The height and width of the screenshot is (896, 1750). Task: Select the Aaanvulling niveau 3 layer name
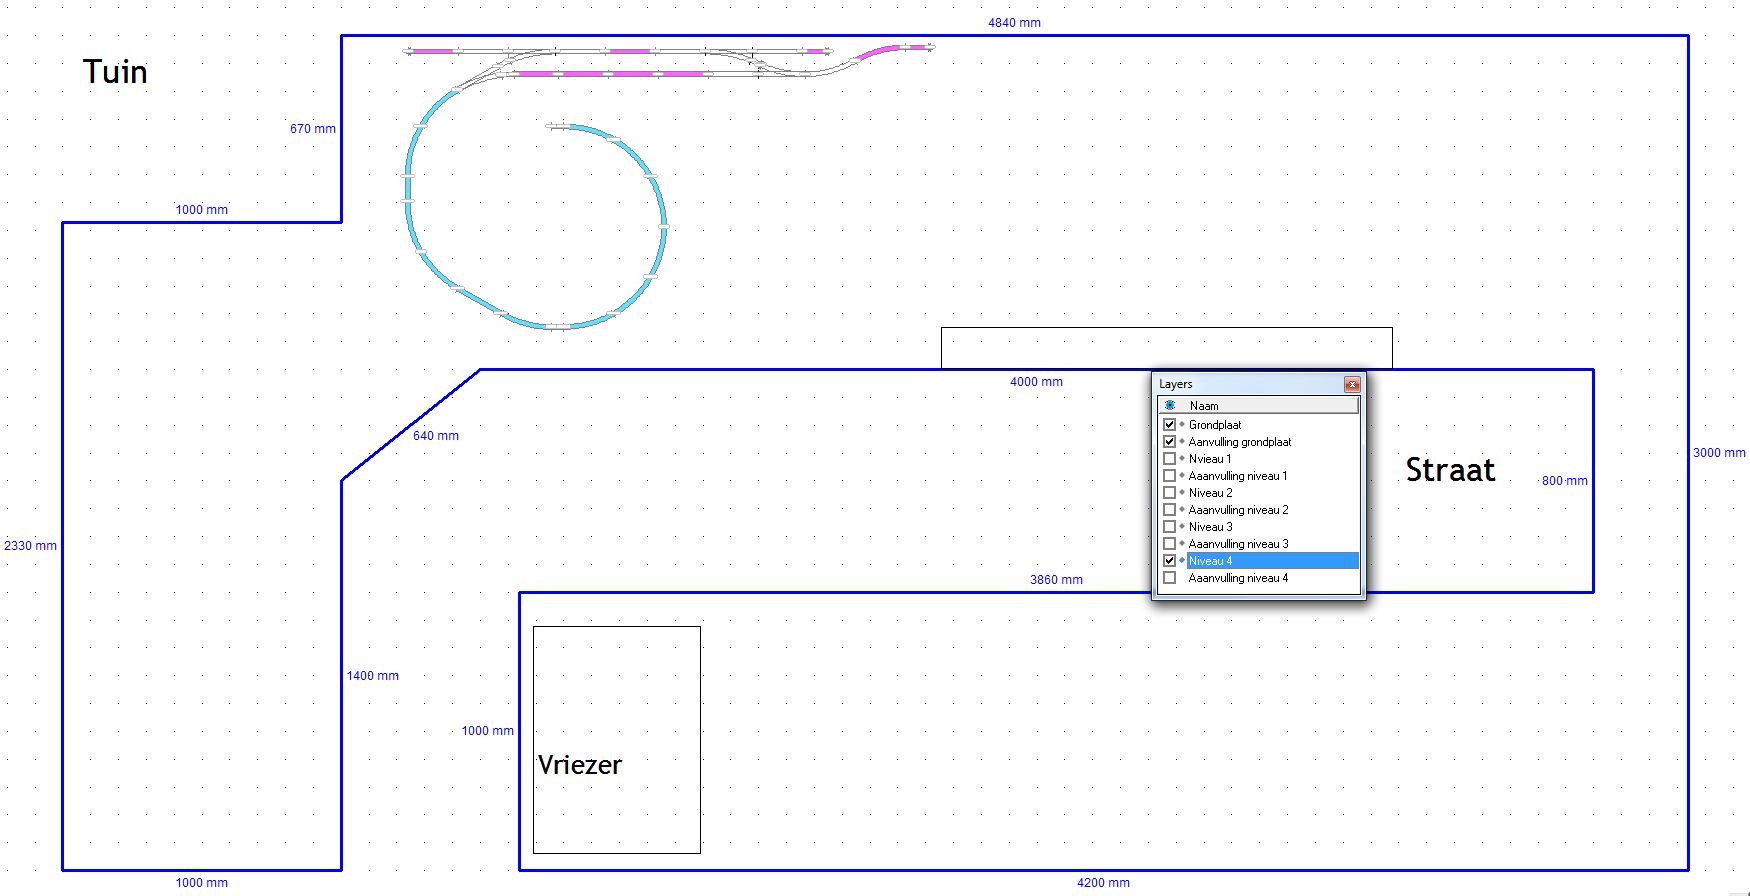[1238, 544]
